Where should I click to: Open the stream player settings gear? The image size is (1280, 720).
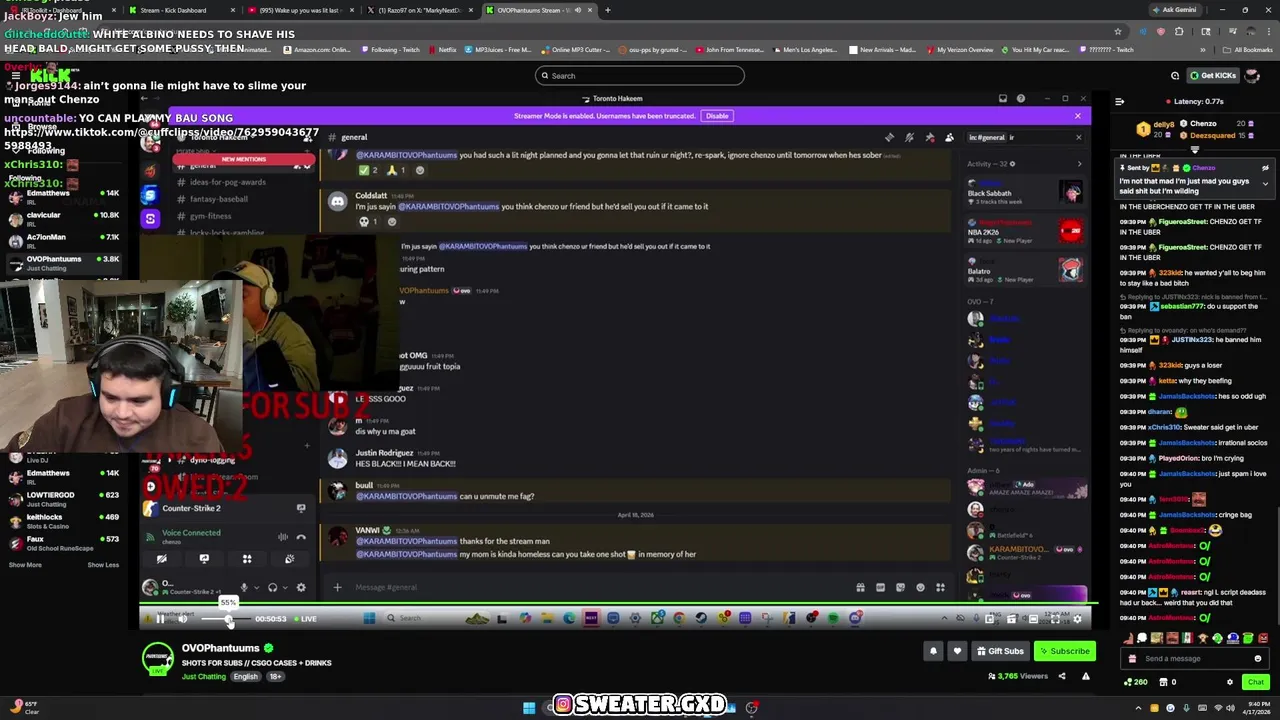tap(1077, 619)
